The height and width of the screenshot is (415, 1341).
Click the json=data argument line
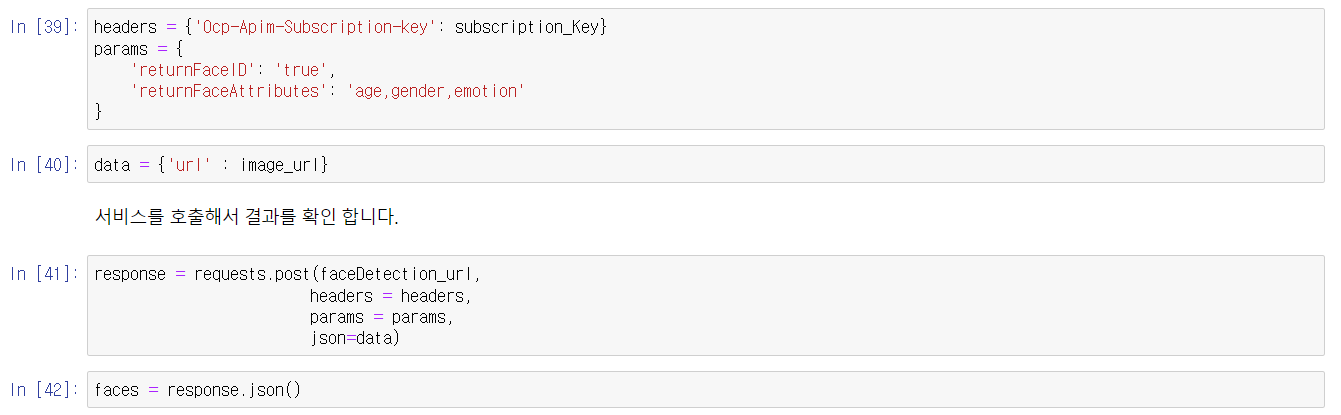(354, 338)
